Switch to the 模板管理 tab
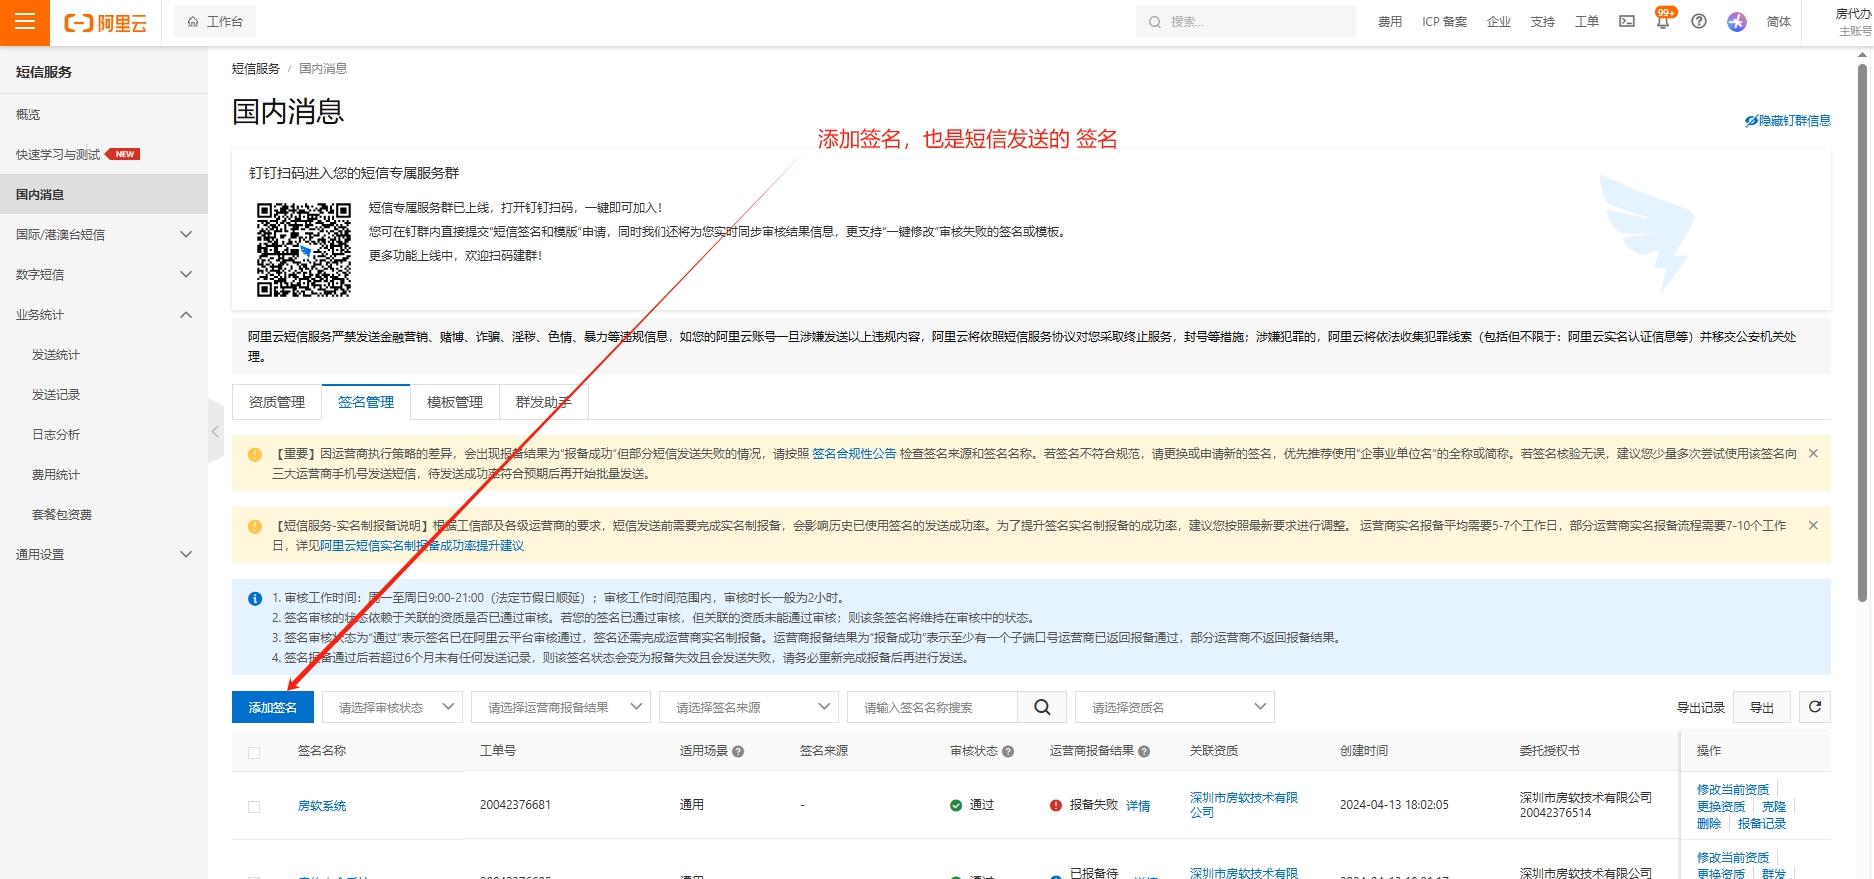This screenshot has height=879, width=1874. 455,402
